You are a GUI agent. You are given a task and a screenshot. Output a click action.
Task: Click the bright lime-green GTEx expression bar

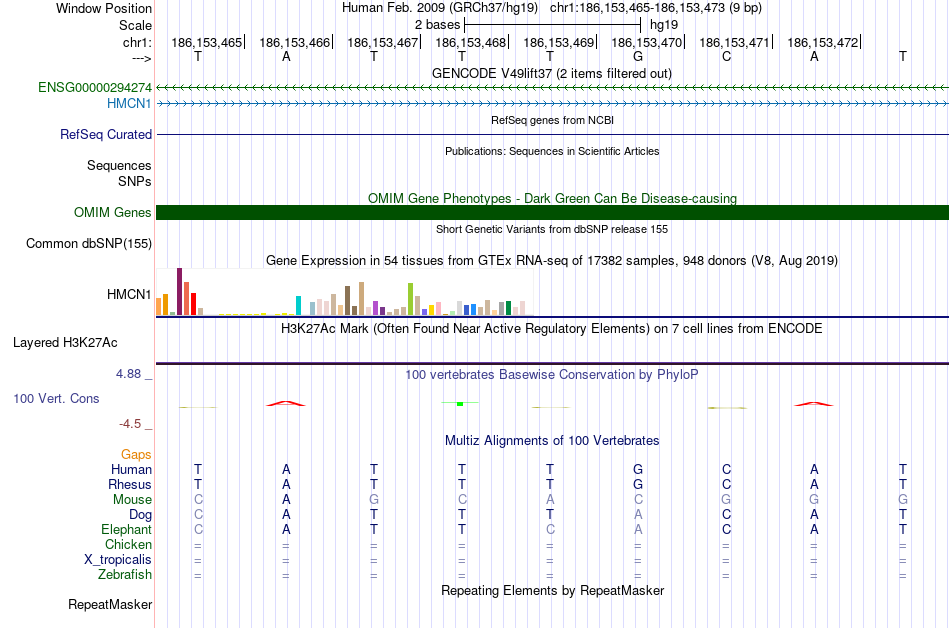(410, 299)
